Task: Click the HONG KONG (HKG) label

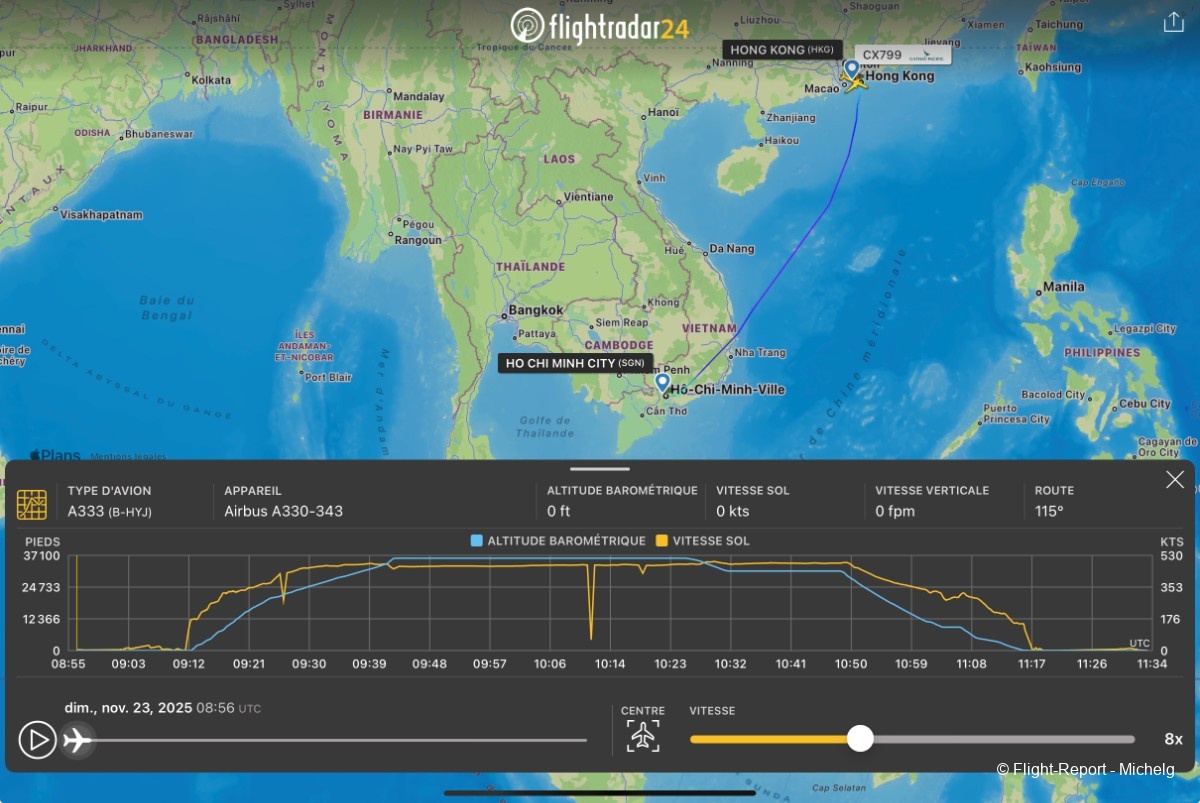Action: (781, 50)
